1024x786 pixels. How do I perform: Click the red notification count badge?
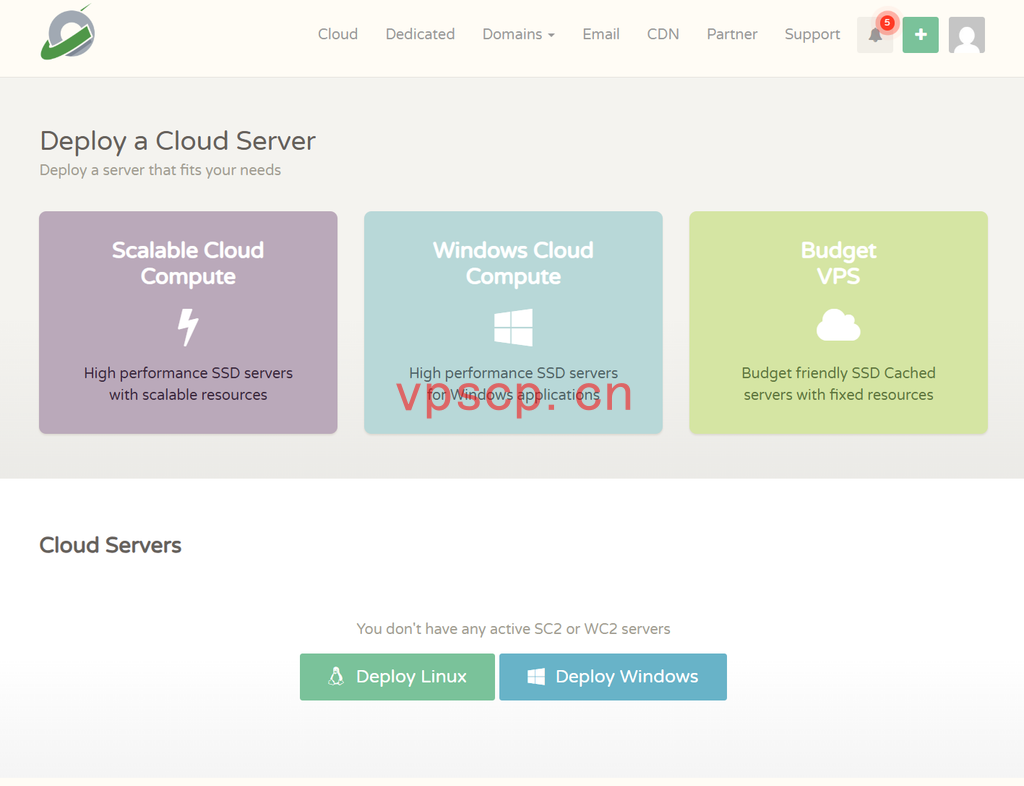point(887,22)
